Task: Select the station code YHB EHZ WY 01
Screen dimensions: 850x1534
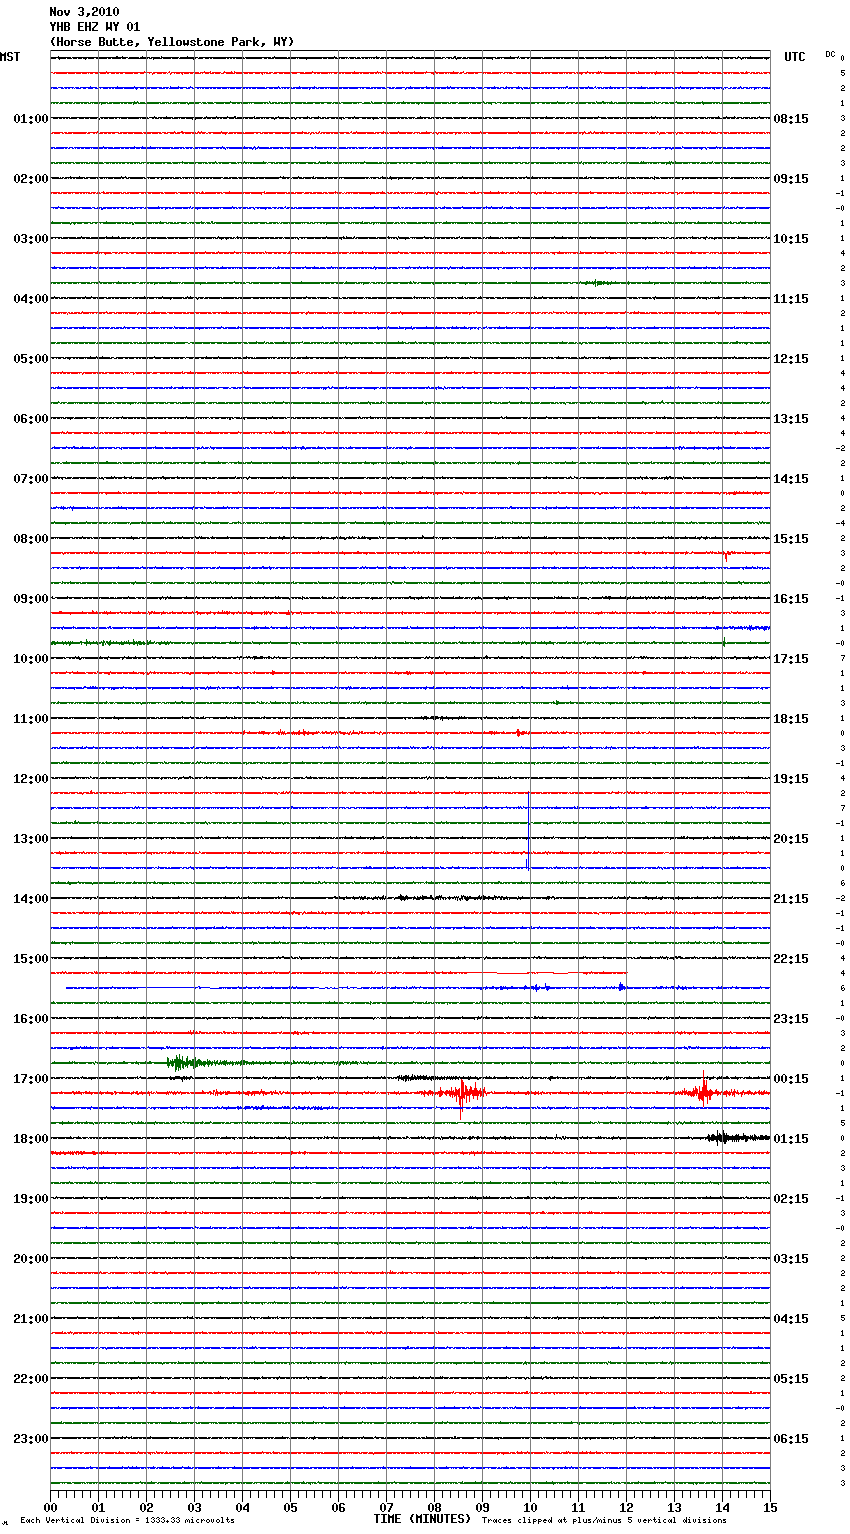Action: (x=95, y=27)
